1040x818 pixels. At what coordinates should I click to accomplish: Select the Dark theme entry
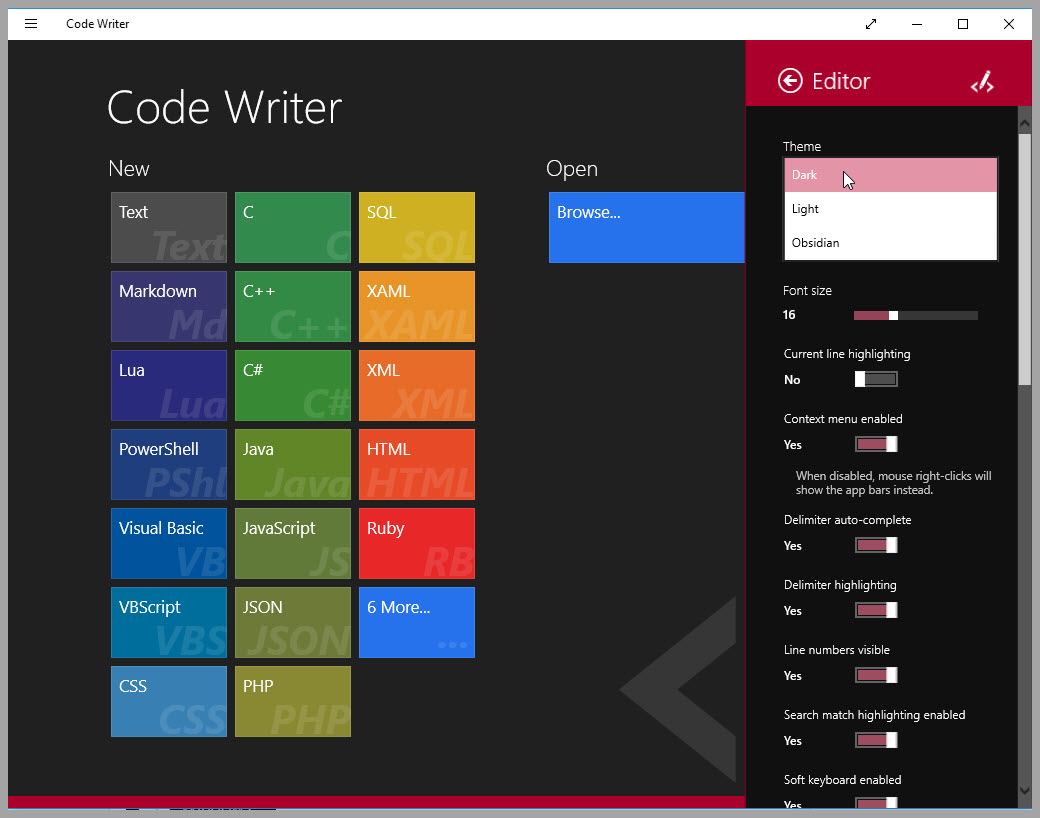pyautogui.click(x=890, y=174)
